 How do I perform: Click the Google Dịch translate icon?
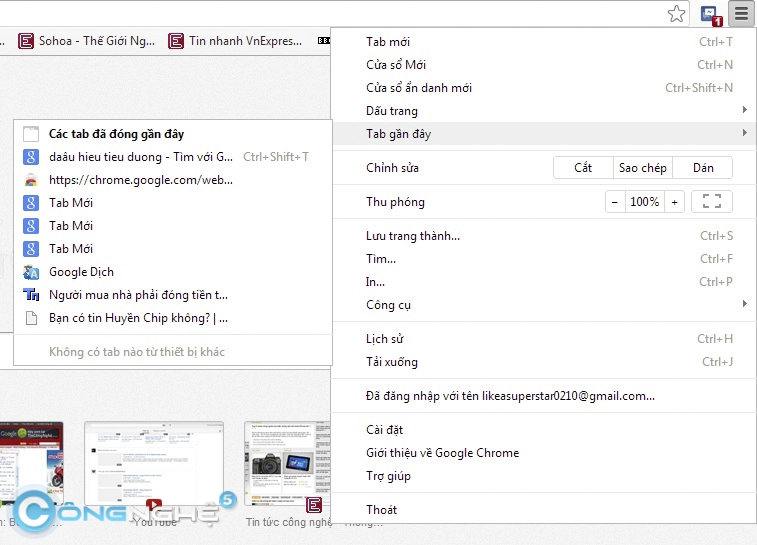tap(31, 272)
